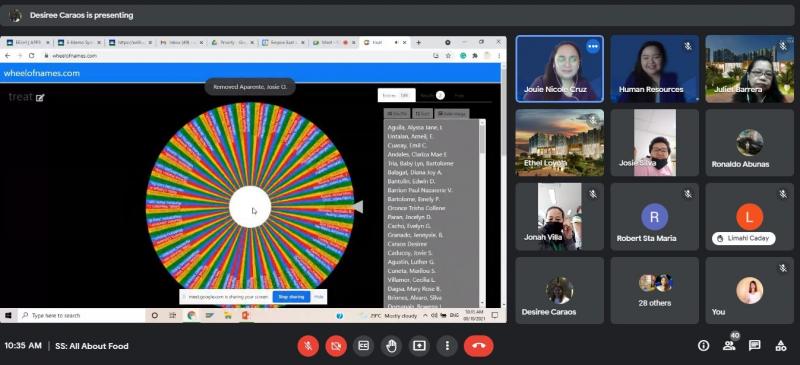Open a new browser tab
Viewport: 800px width, 365px height.
pyautogui.click(x=418, y=42)
